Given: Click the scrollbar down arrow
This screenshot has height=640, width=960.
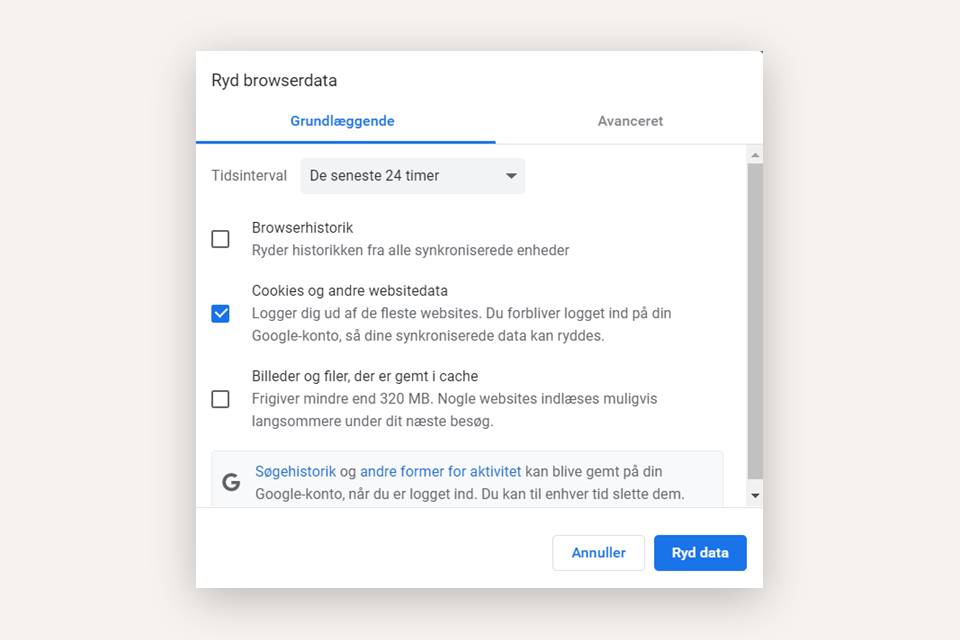Looking at the screenshot, I should click(x=756, y=494).
